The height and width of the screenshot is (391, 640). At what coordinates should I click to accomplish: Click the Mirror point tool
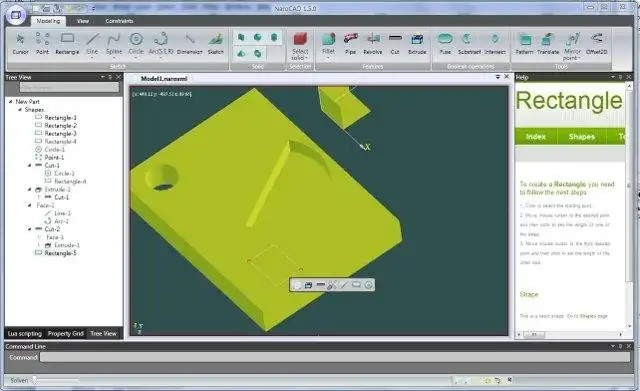(572, 46)
